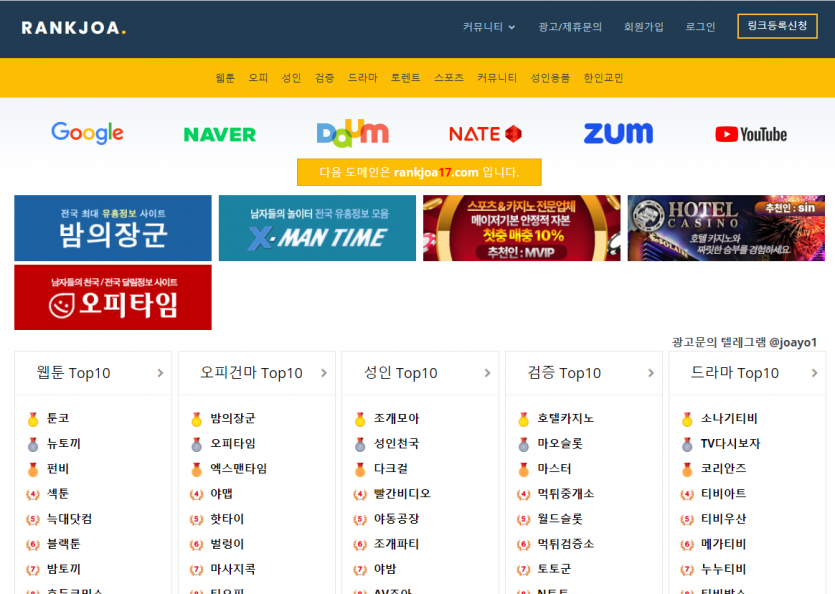Screen dimensions: 835x594
Task: Select 스포츠 in the yellow category bar
Action: [448, 78]
